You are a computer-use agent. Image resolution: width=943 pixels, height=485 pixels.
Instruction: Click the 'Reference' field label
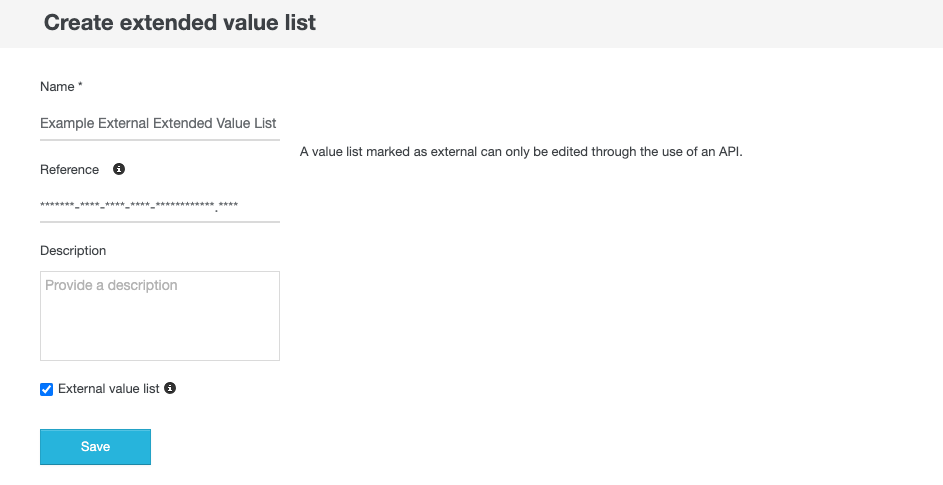tap(69, 169)
